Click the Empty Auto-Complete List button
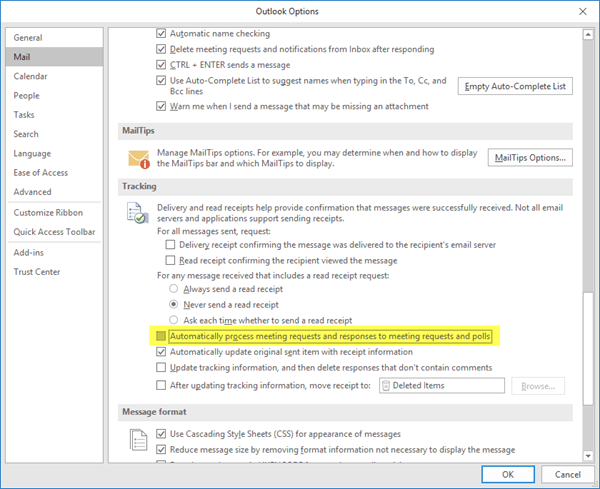Screen dimensions: 600x489 click(517, 86)
